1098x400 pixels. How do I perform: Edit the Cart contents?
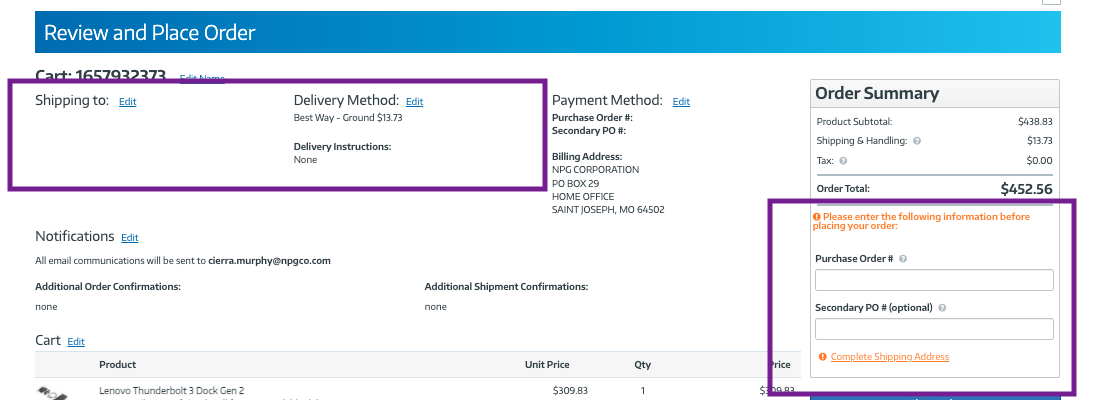tap(76, 341)
